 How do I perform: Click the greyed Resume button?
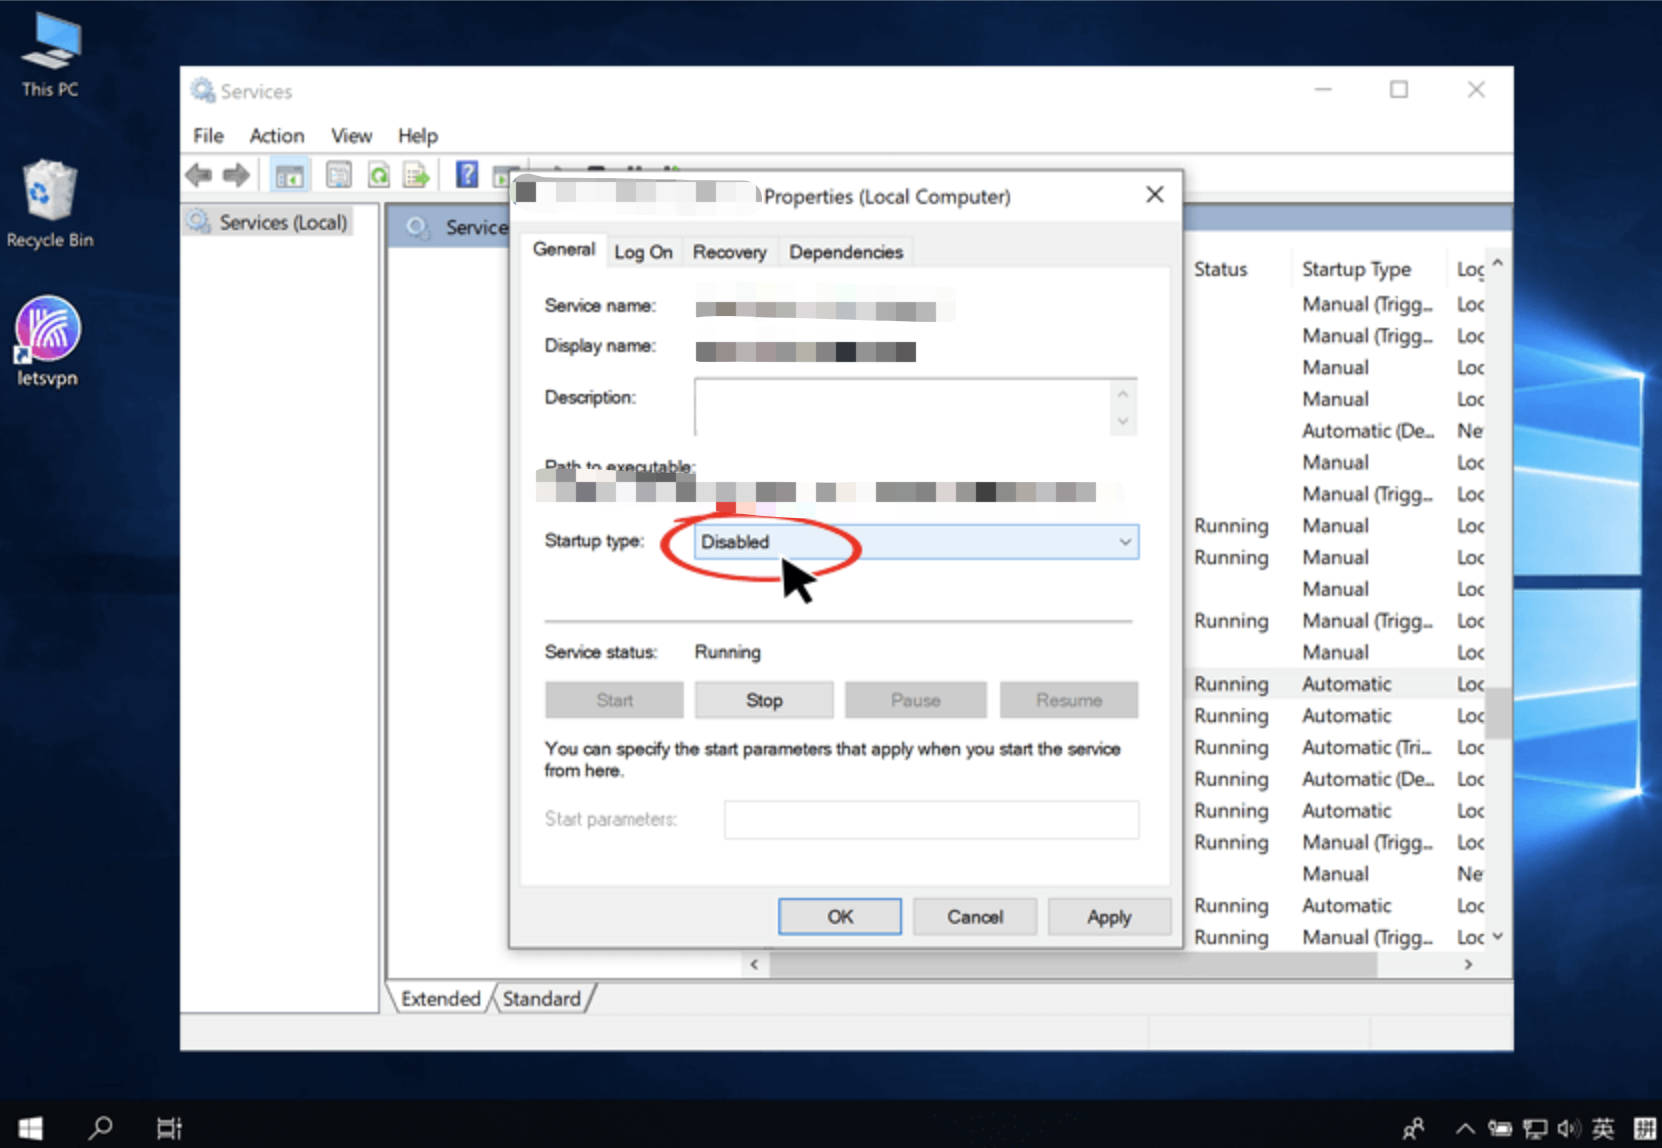click(x=1069, y=700)
